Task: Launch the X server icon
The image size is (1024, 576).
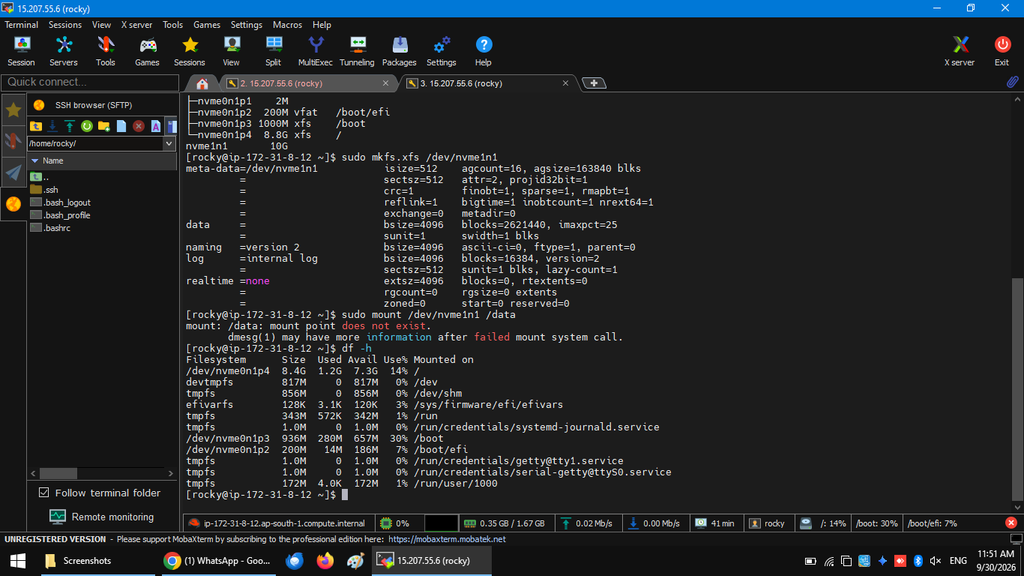Action: point(959,52)
